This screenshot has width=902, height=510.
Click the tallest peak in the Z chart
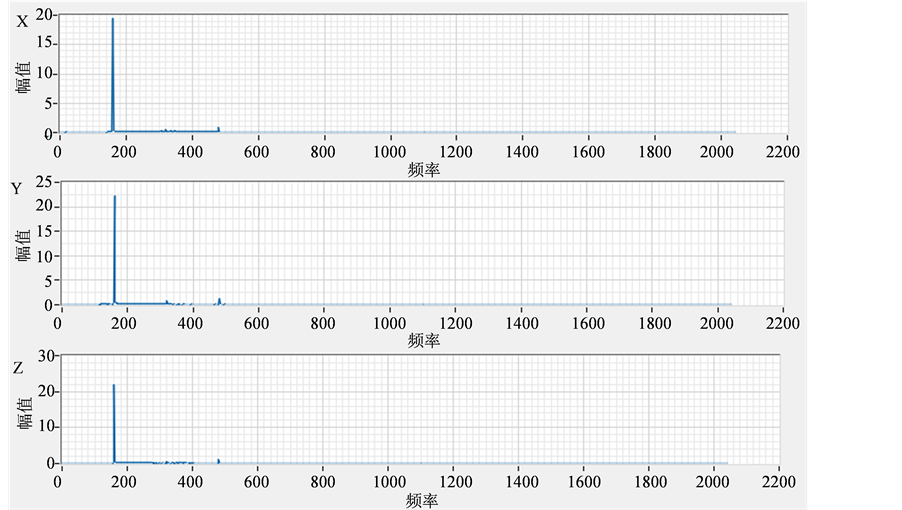click(x=114, y=386)
